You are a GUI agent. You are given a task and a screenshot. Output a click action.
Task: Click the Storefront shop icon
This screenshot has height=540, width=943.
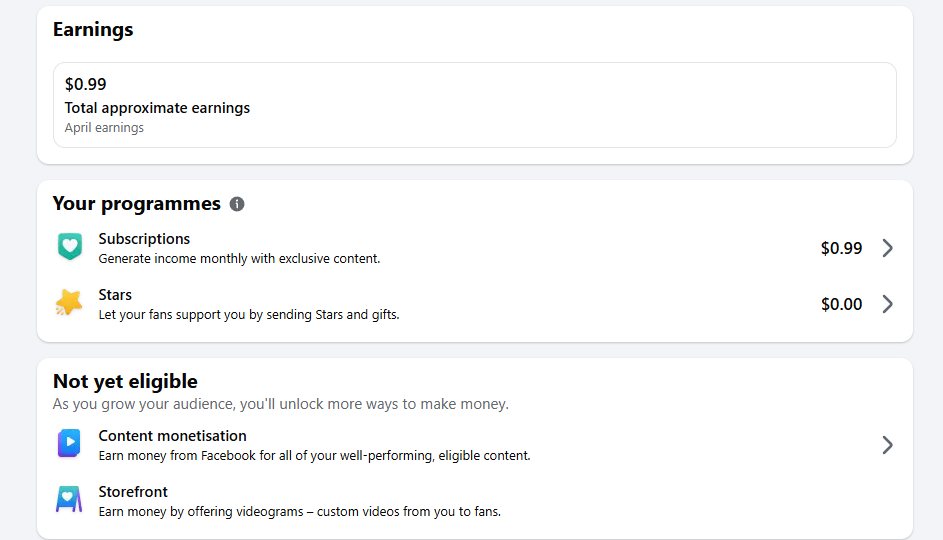(x=69, y=500)
